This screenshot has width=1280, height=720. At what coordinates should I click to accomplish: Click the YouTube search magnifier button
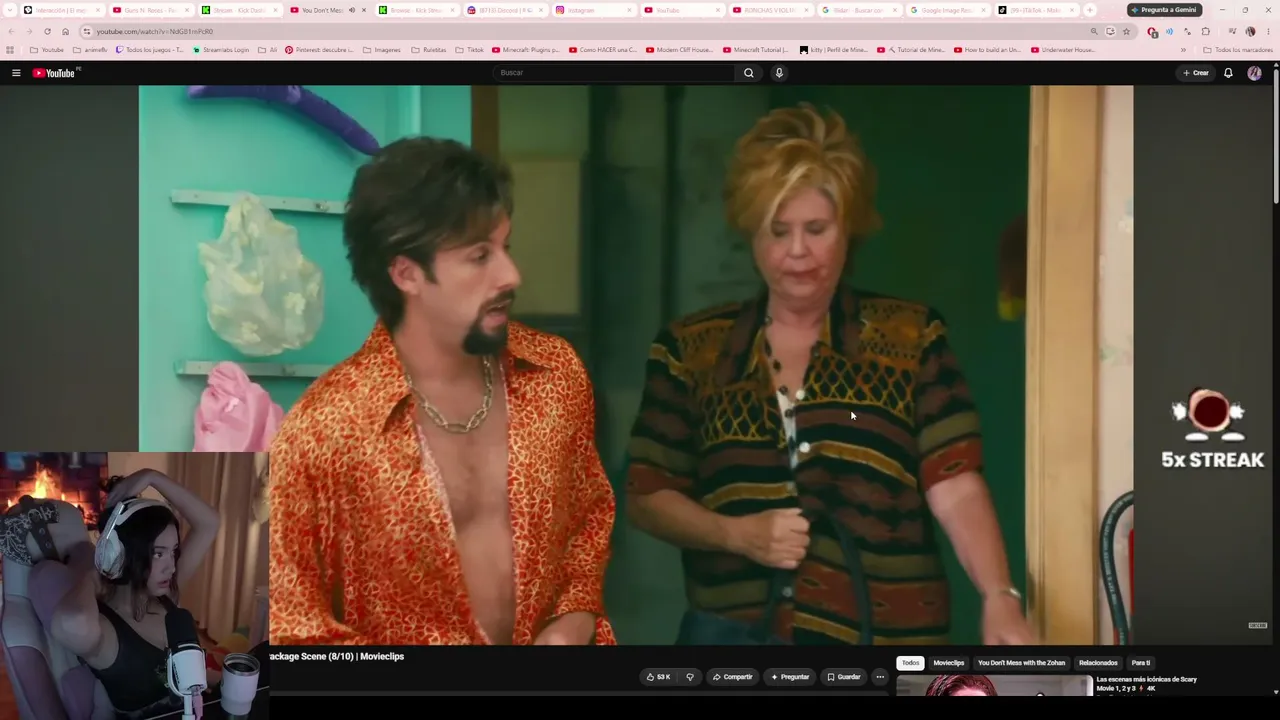748,73
